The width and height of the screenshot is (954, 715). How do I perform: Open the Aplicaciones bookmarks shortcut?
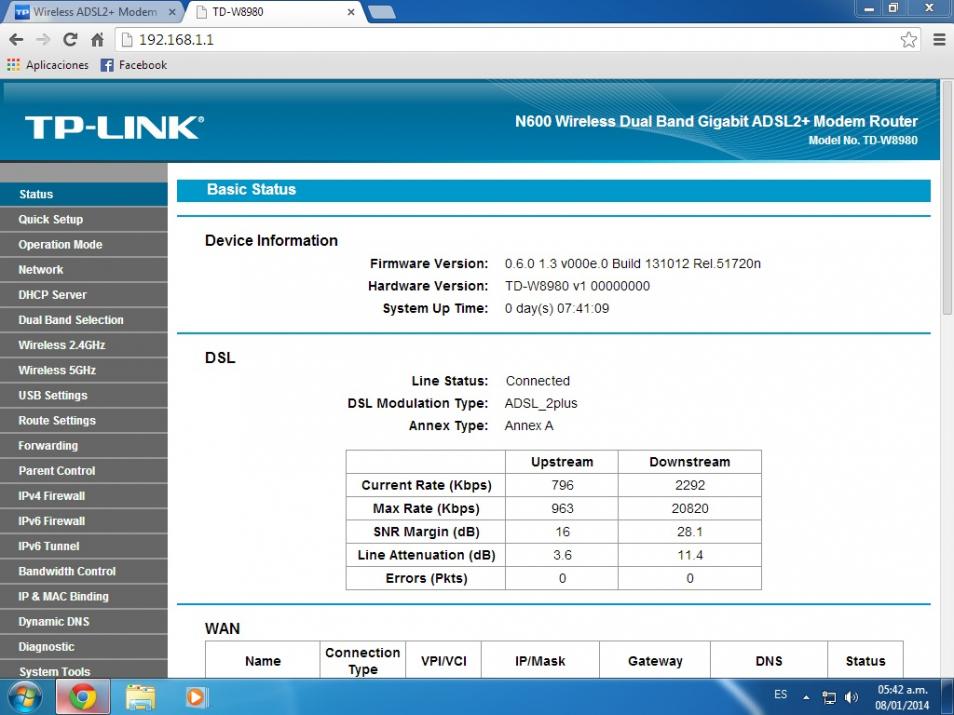48,65
